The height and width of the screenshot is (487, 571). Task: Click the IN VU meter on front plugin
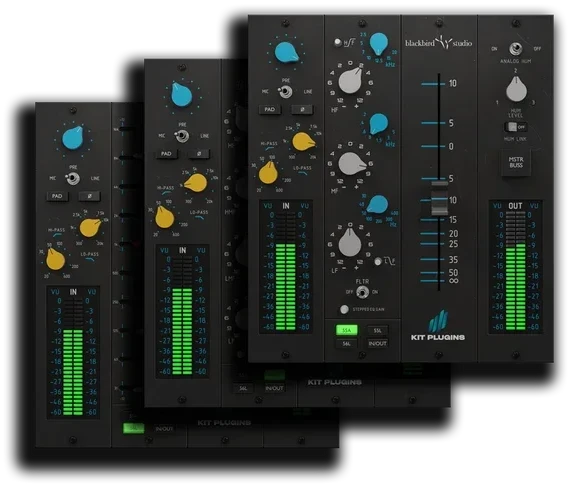coord(286,267)
